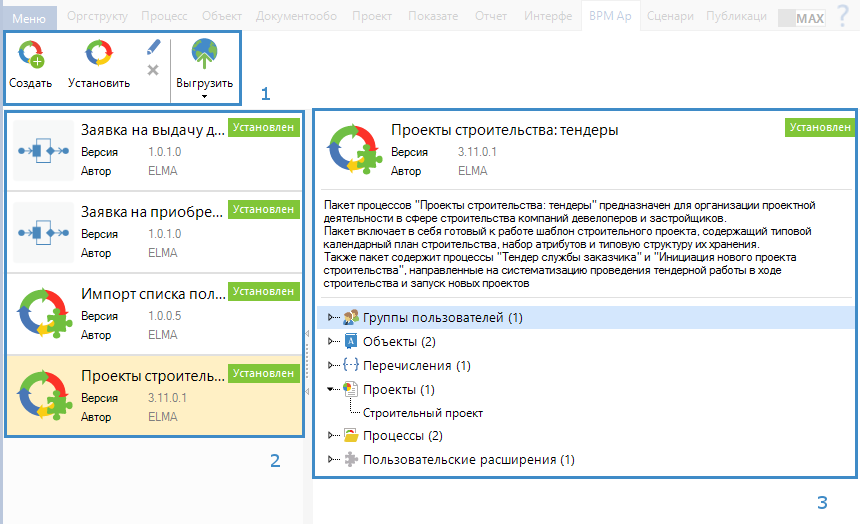Toggle the MAX switch in top bar
Image resolution: width=860 pixels, height=524 pixels.
[801, 18]
